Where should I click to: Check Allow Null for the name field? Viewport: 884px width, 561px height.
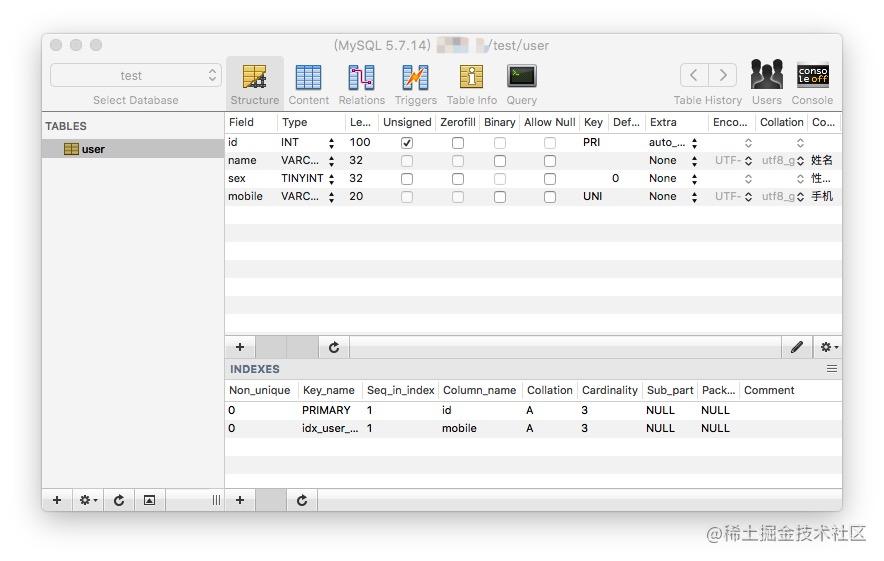(550, 161)
